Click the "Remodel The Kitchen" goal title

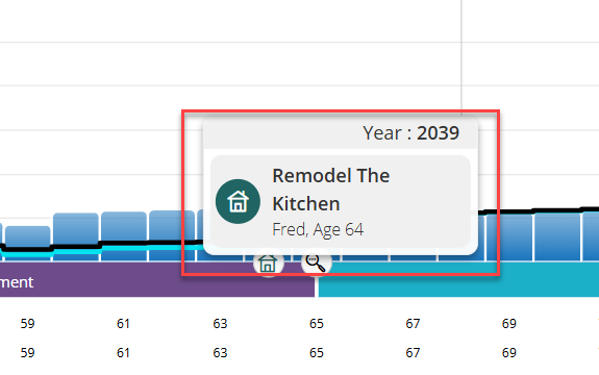click(x=331, y=189)
